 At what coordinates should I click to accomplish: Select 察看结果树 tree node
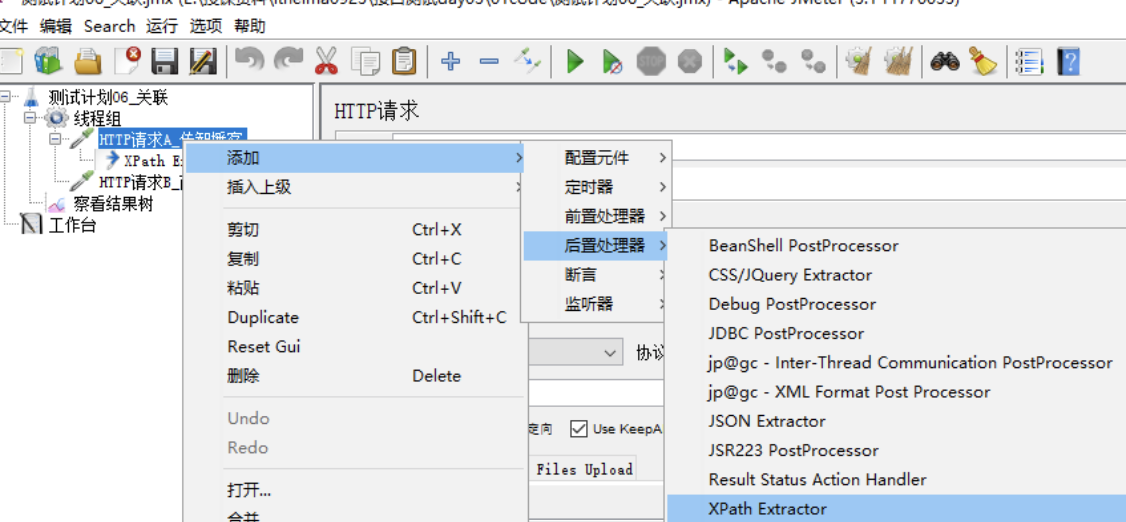[113, 205]
